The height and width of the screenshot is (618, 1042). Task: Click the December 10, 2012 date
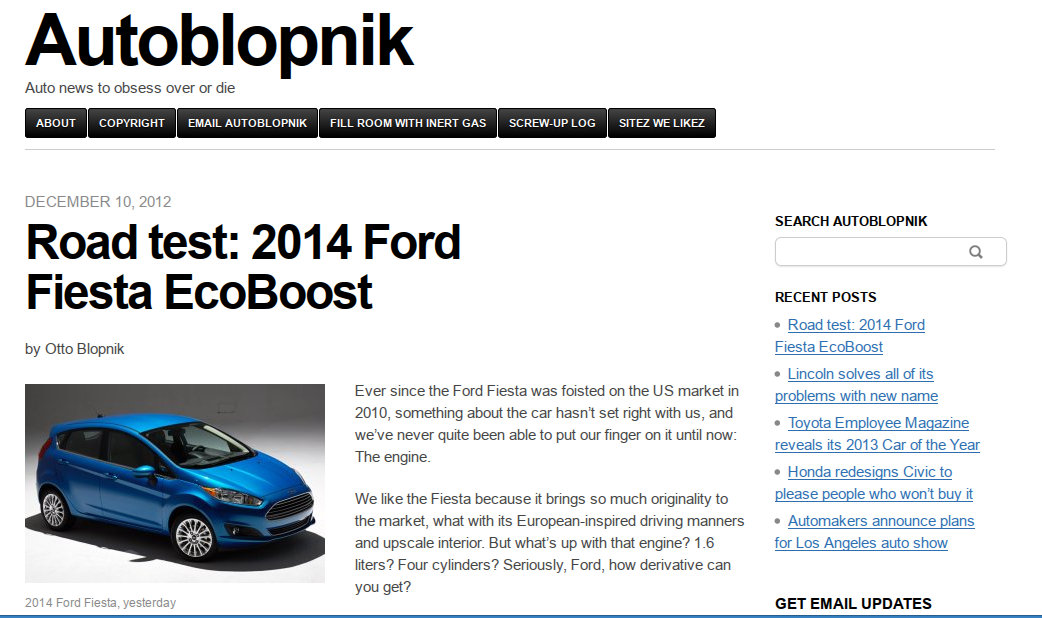pos(98,202)
